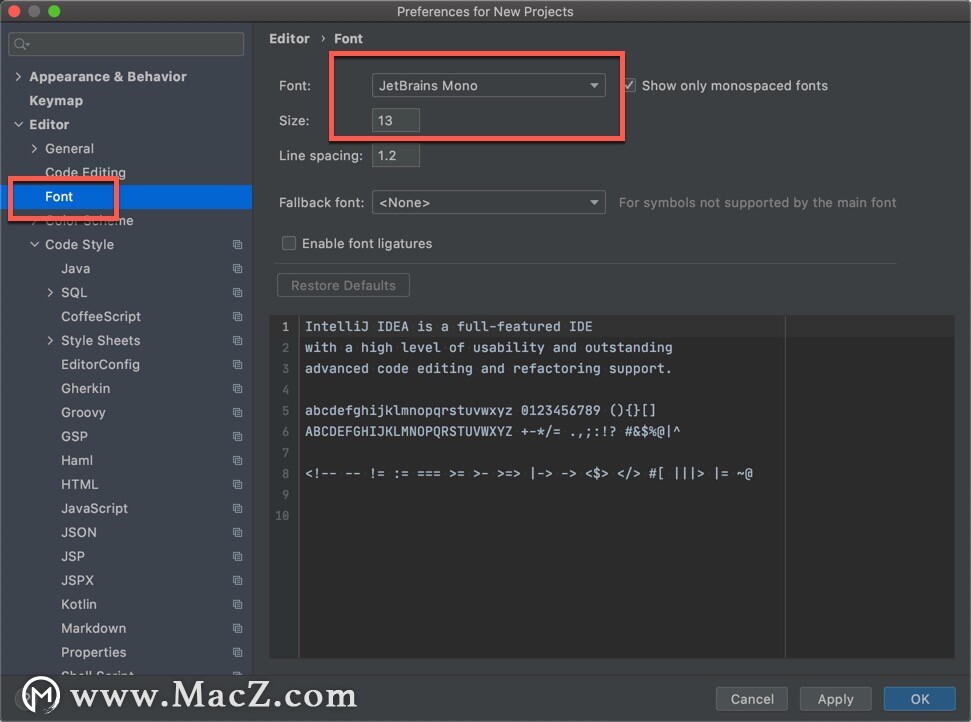Click the project-level copy icon beside Code Style

tap(237, 245)
